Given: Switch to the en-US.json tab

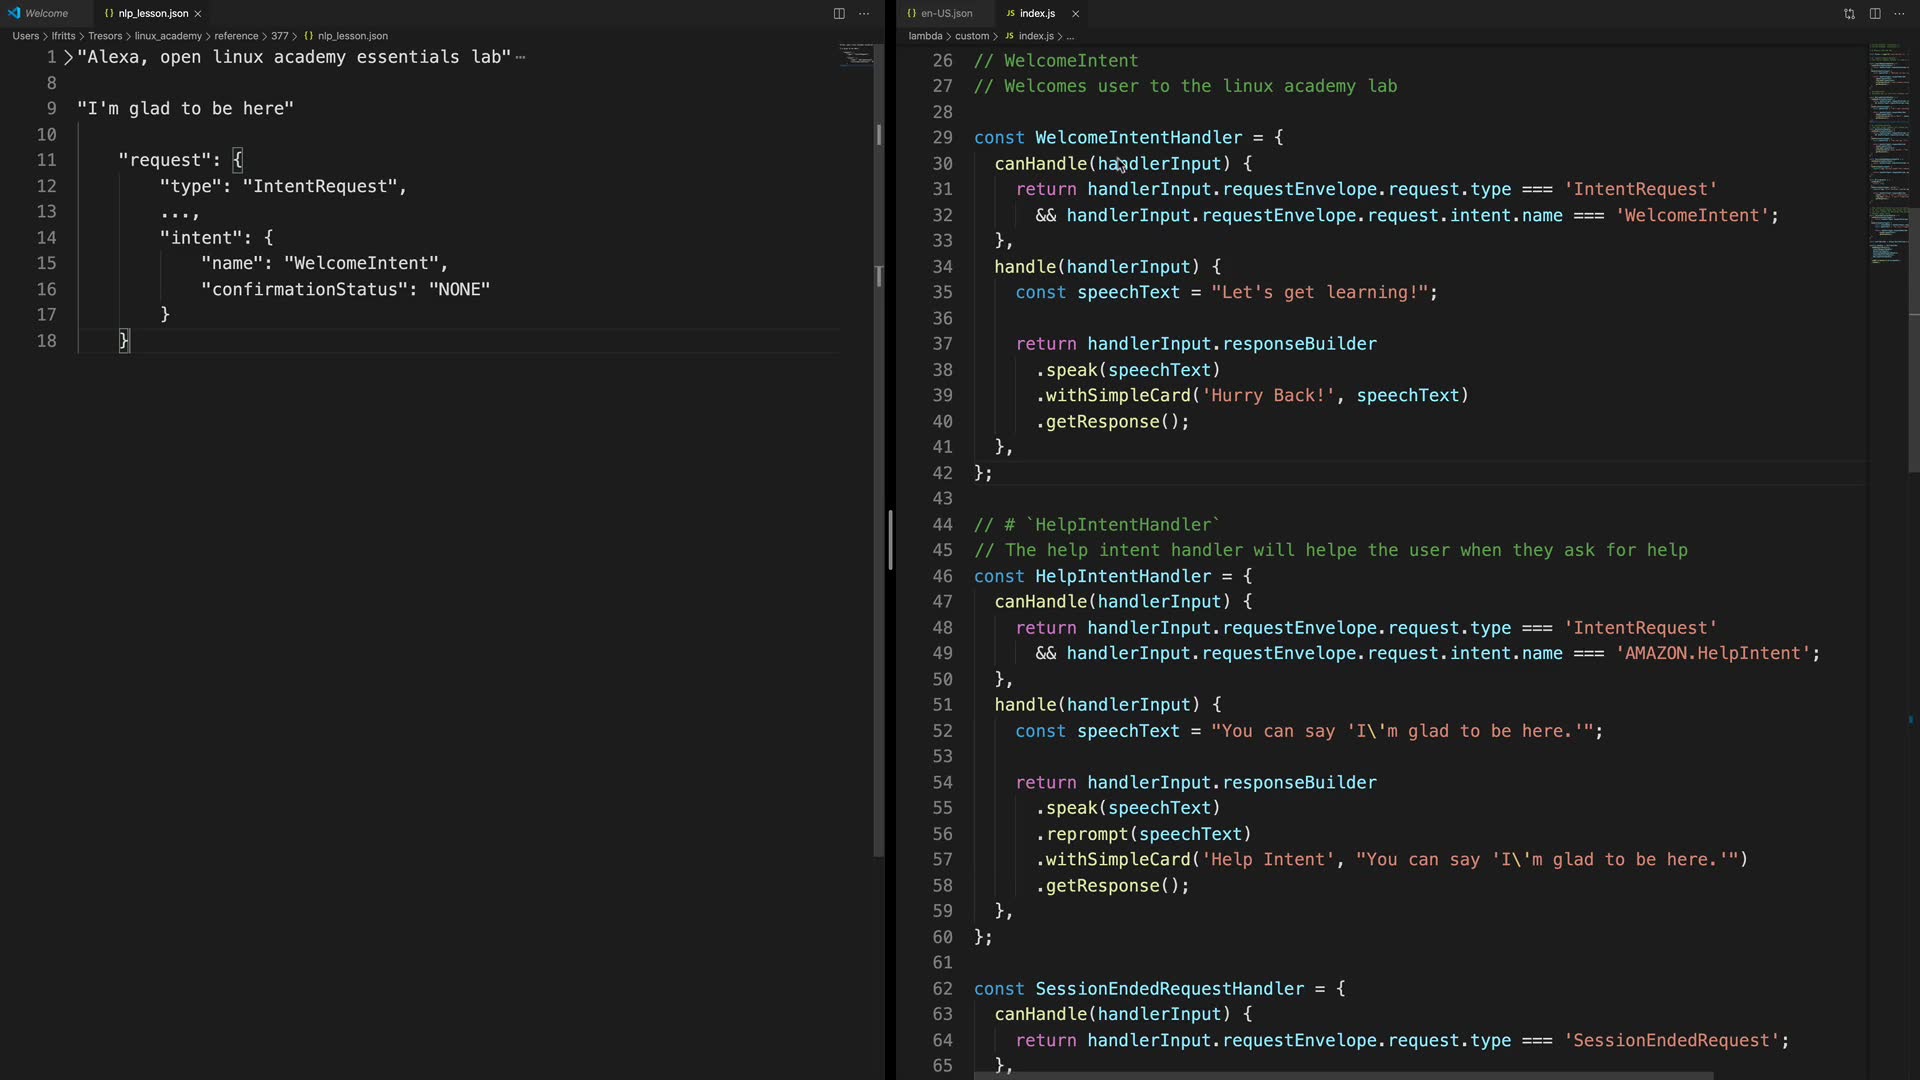Looking at the screenshot, I should [x=946, y=13].
